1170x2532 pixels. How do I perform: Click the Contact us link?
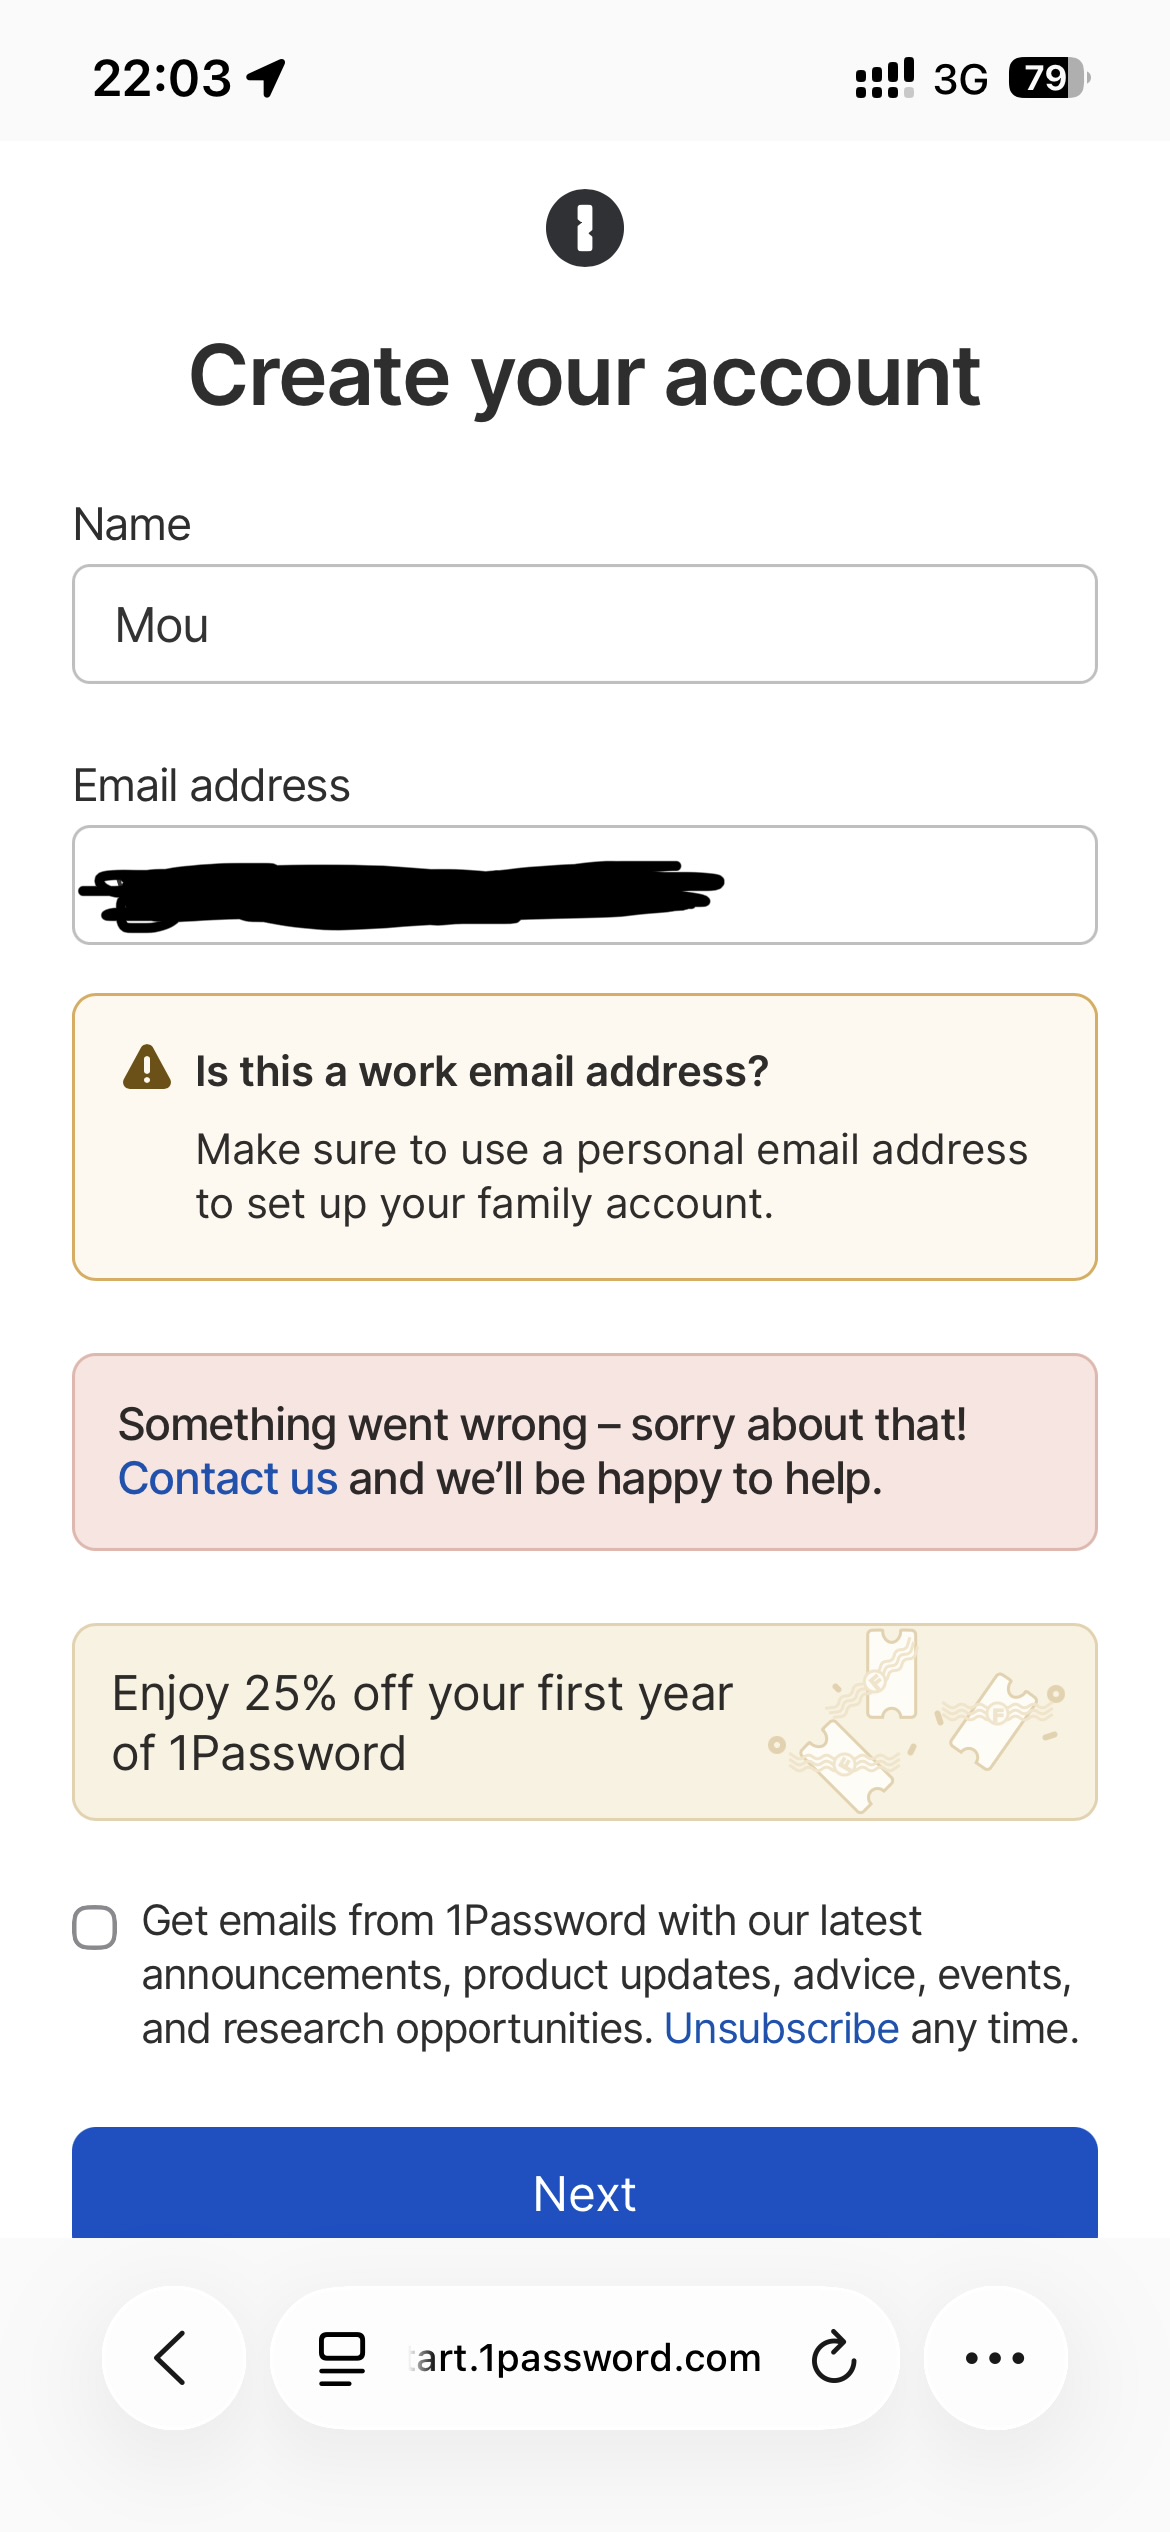point(228,1479)
